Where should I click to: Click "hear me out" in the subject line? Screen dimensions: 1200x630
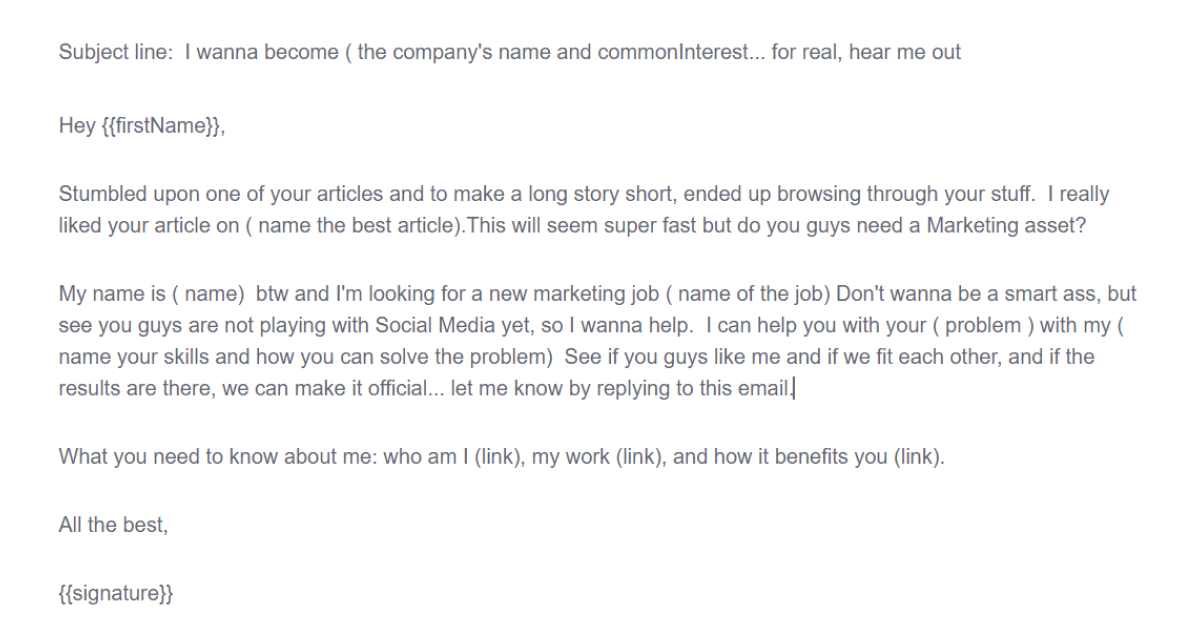(x=905, y=52)
